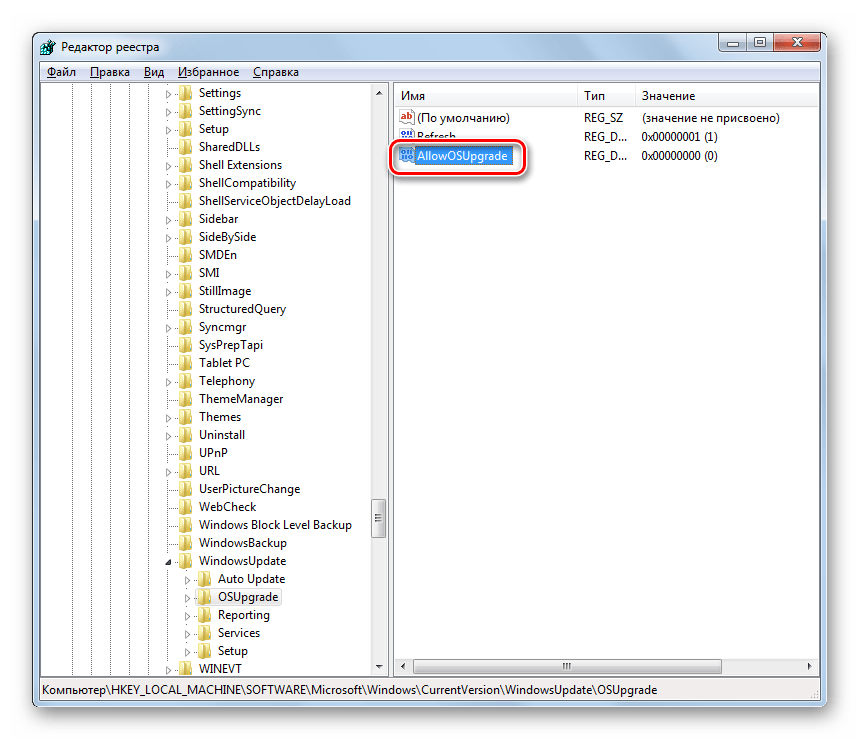Select the Reporting tree item

pos(243,615)
